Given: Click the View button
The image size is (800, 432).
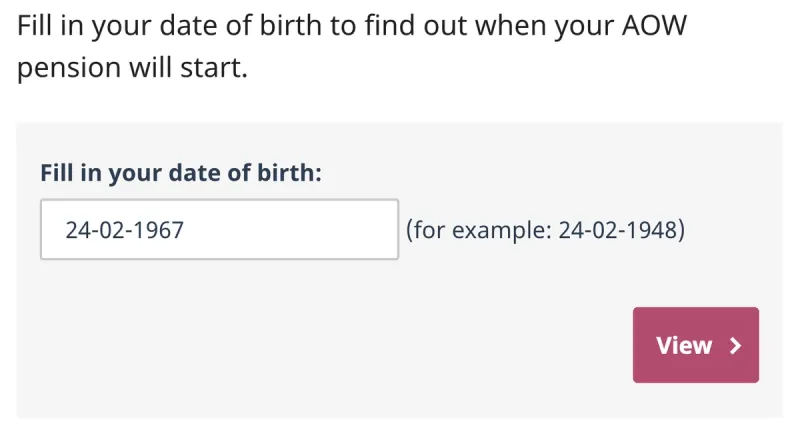Looking at the screenshot, I should (x=695, y=345).
